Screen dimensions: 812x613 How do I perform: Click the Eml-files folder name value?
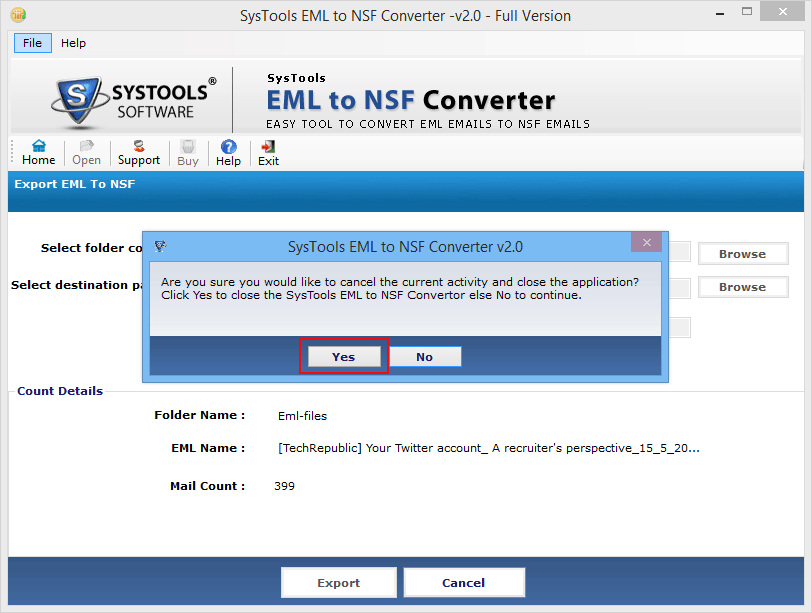[302, 416]
